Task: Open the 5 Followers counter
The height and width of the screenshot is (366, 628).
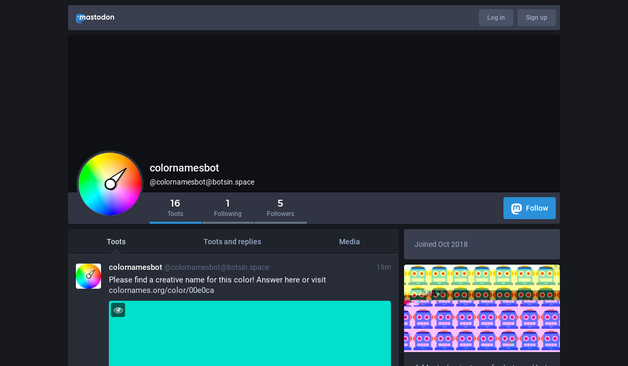Action: (x=280, y=208)
